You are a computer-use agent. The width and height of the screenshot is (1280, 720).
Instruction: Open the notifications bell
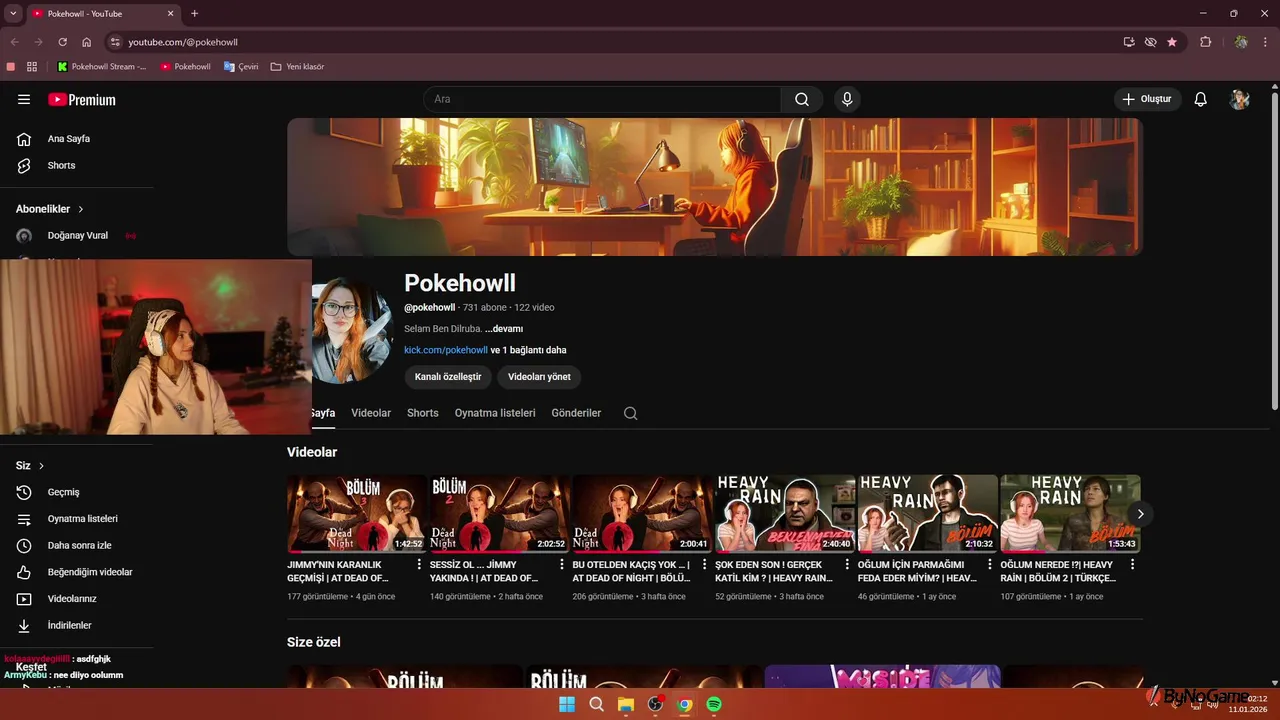click(x=1201, y=99)
